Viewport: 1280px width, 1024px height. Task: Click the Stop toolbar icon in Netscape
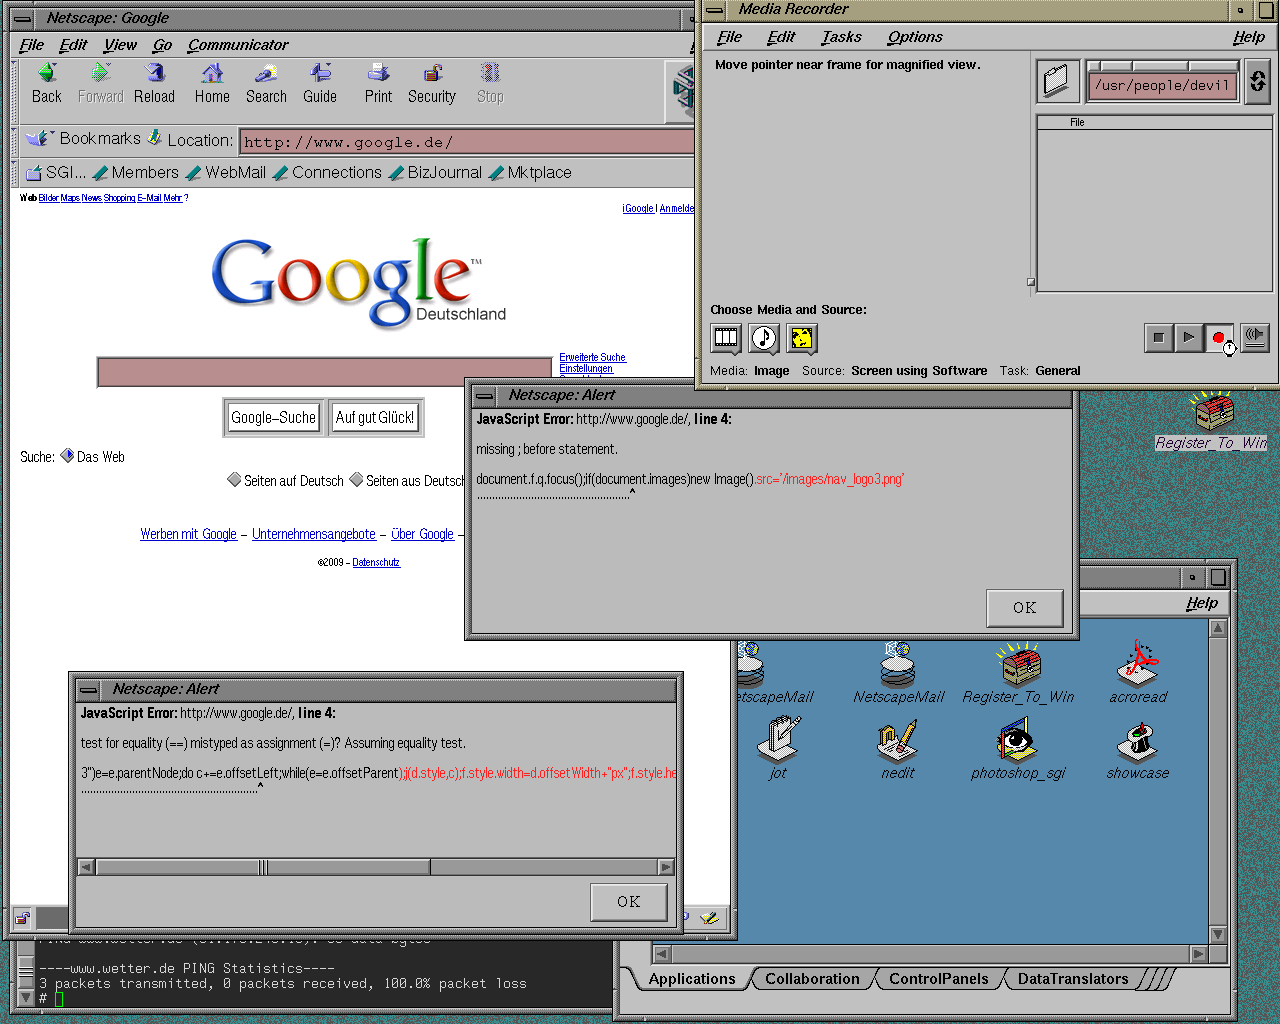(x=490, y=84)
